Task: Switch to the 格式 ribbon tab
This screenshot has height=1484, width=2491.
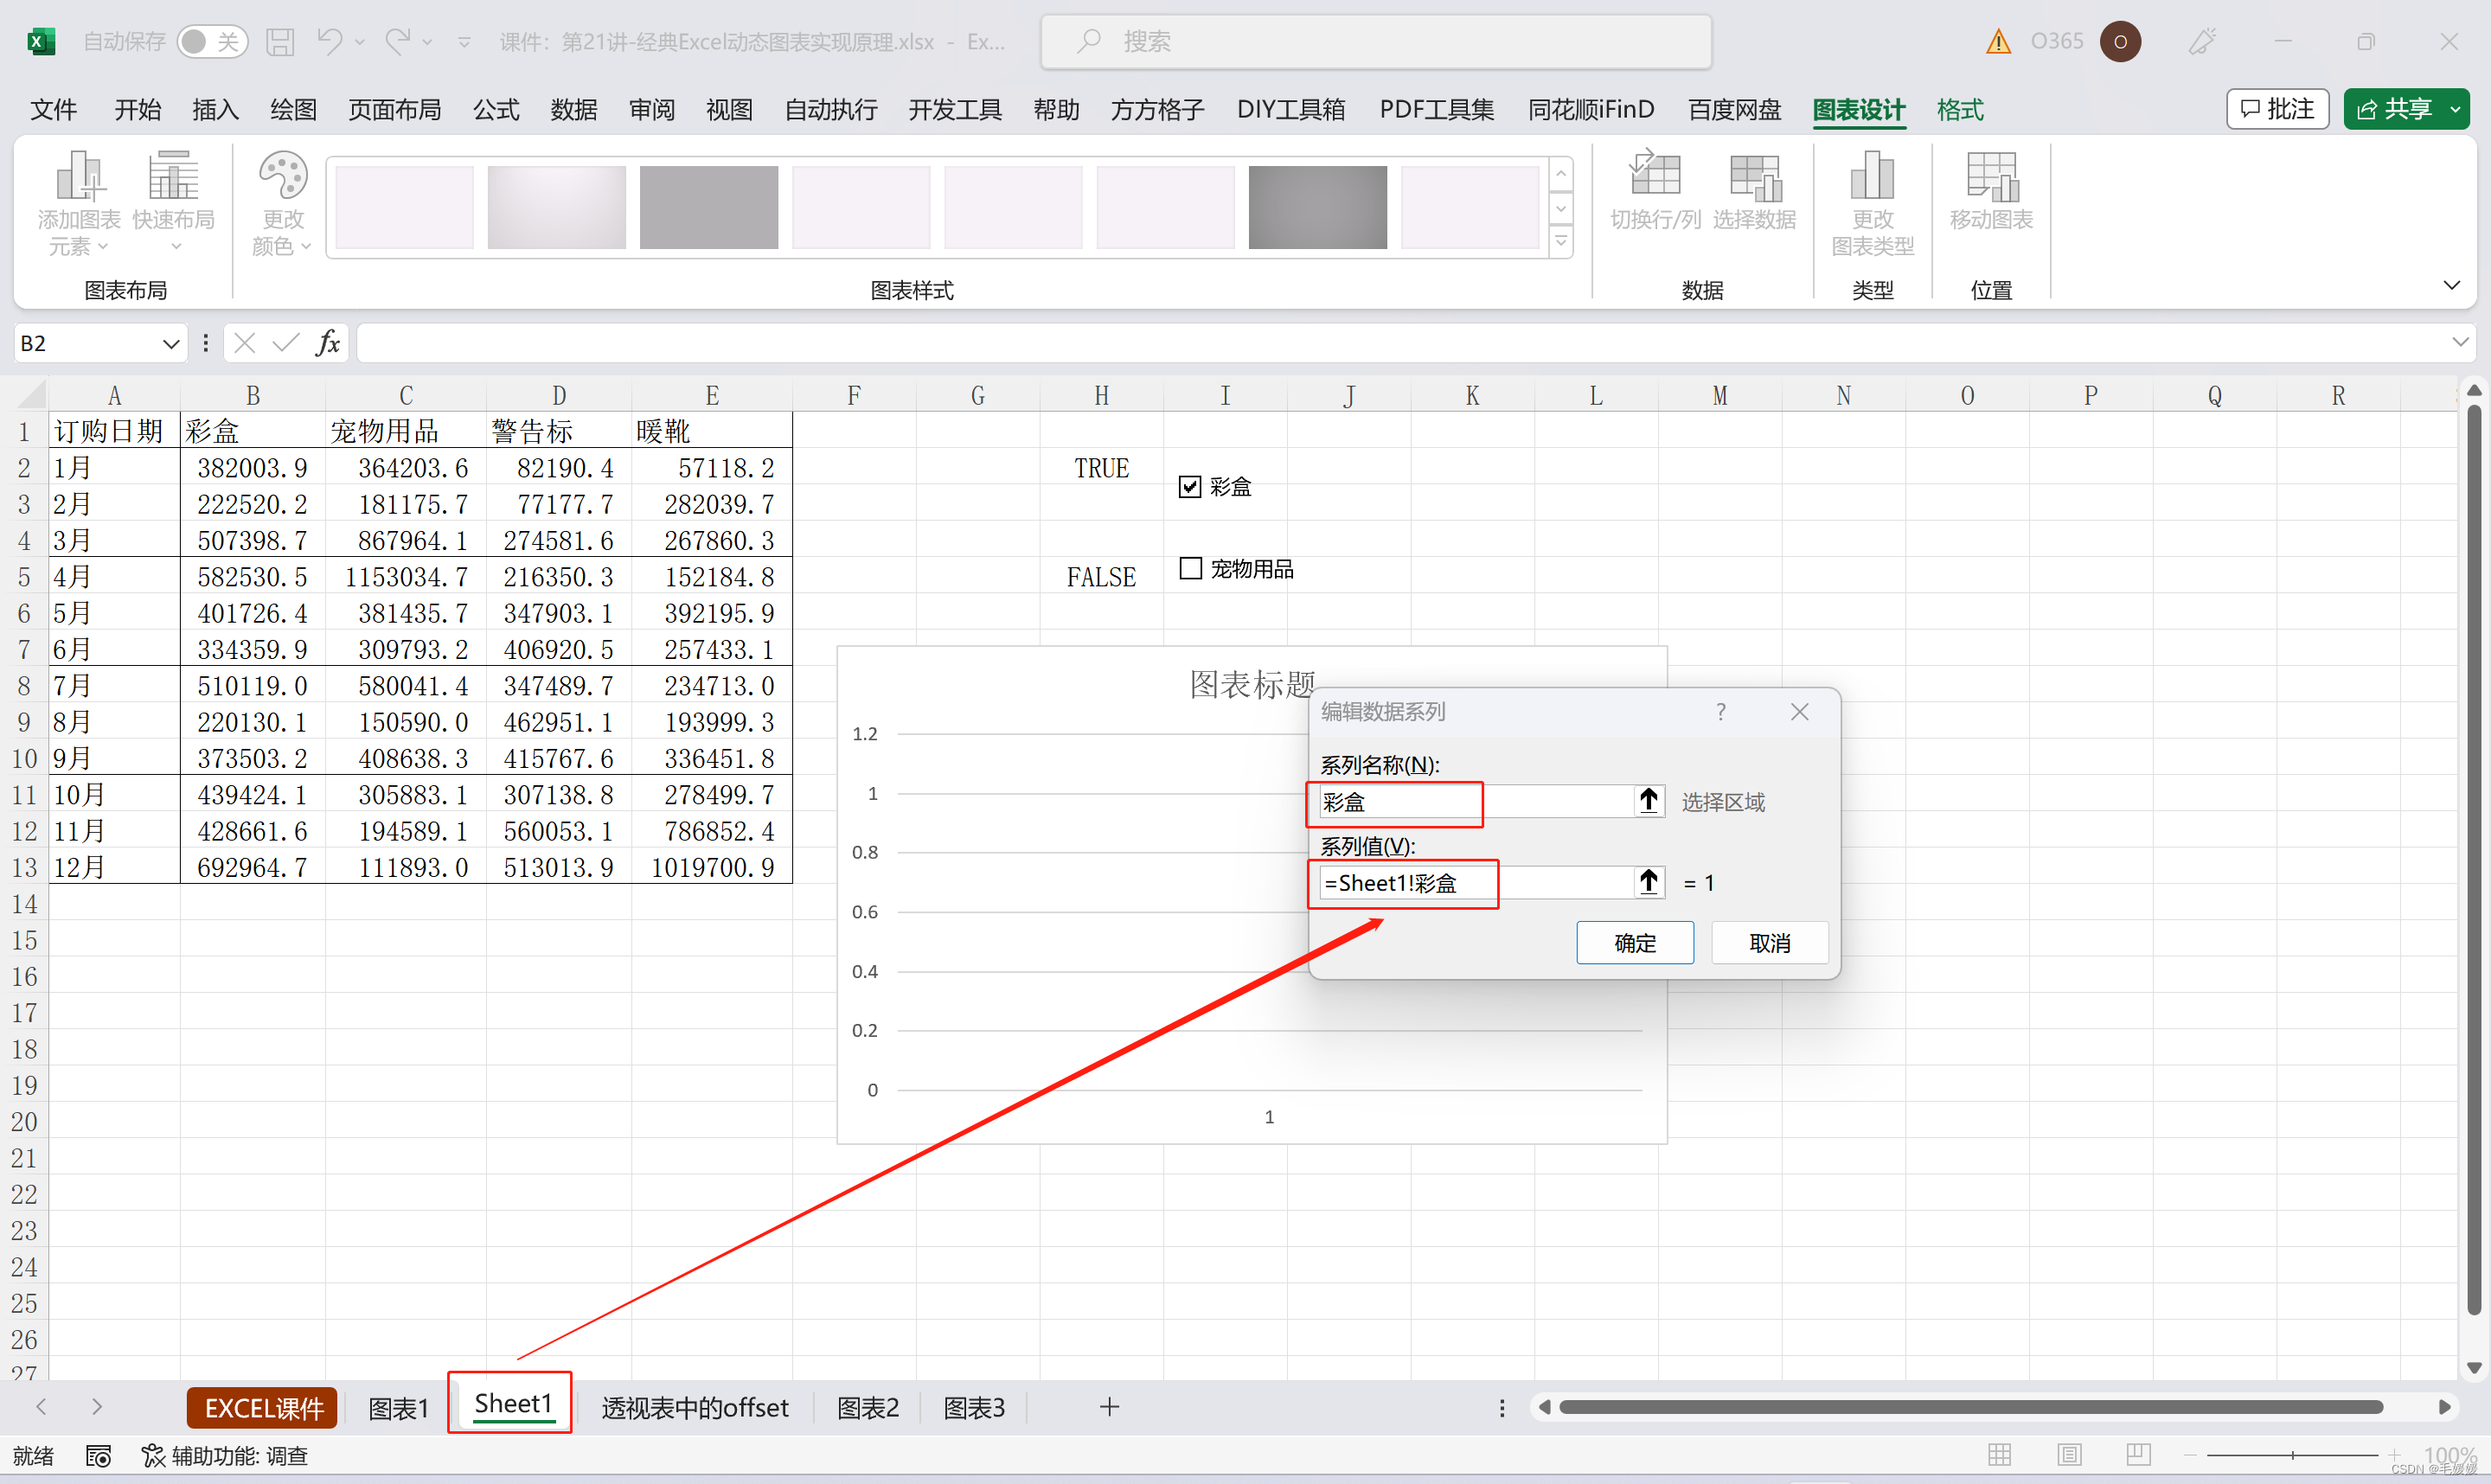Action: (1960, 109)
